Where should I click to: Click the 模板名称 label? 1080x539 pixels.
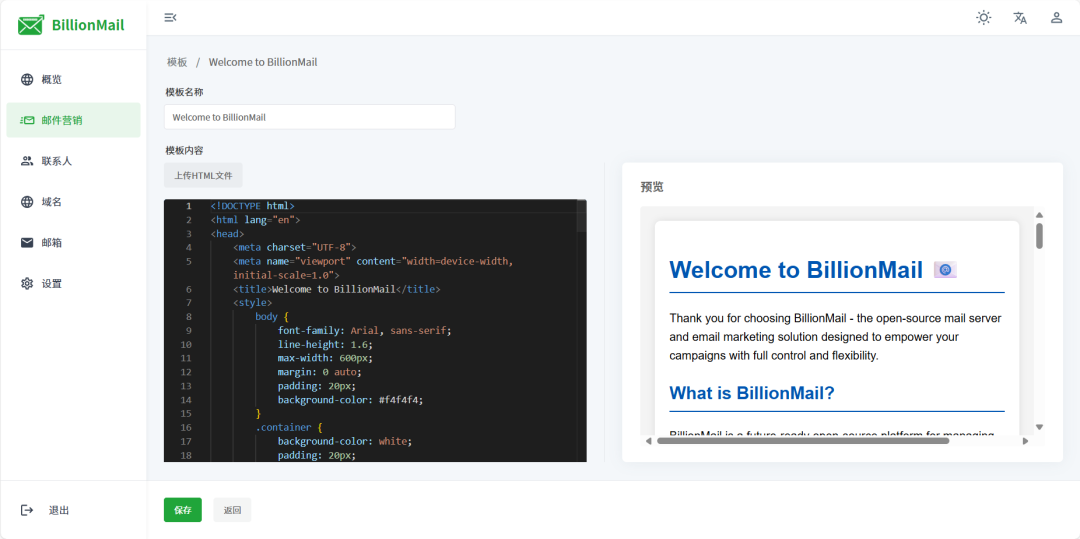pyautogui.click(x=184, y=92)
